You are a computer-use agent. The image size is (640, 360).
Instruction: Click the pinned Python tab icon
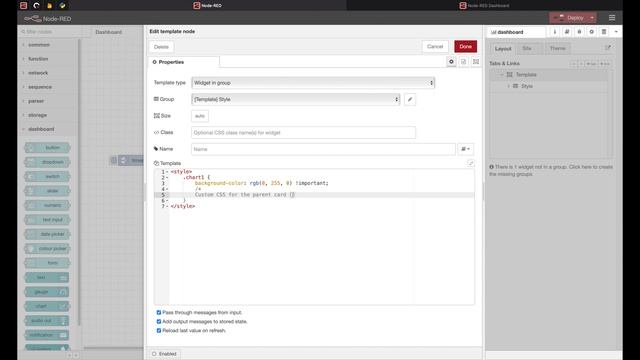(62, 5)
